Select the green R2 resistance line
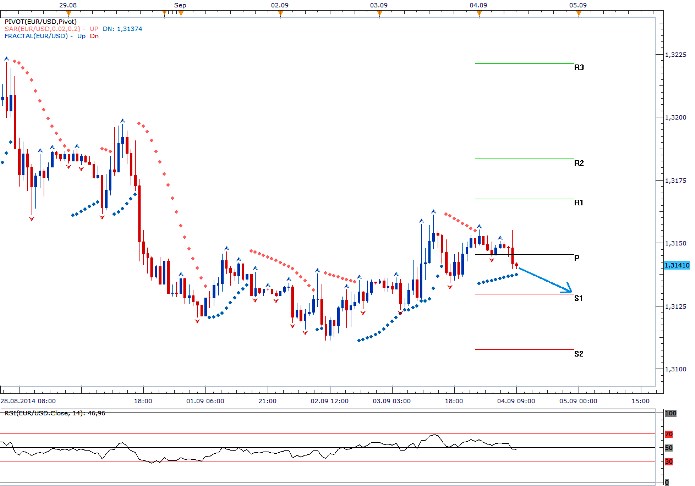This screenshot has width=695, height=486. (524, 158)
